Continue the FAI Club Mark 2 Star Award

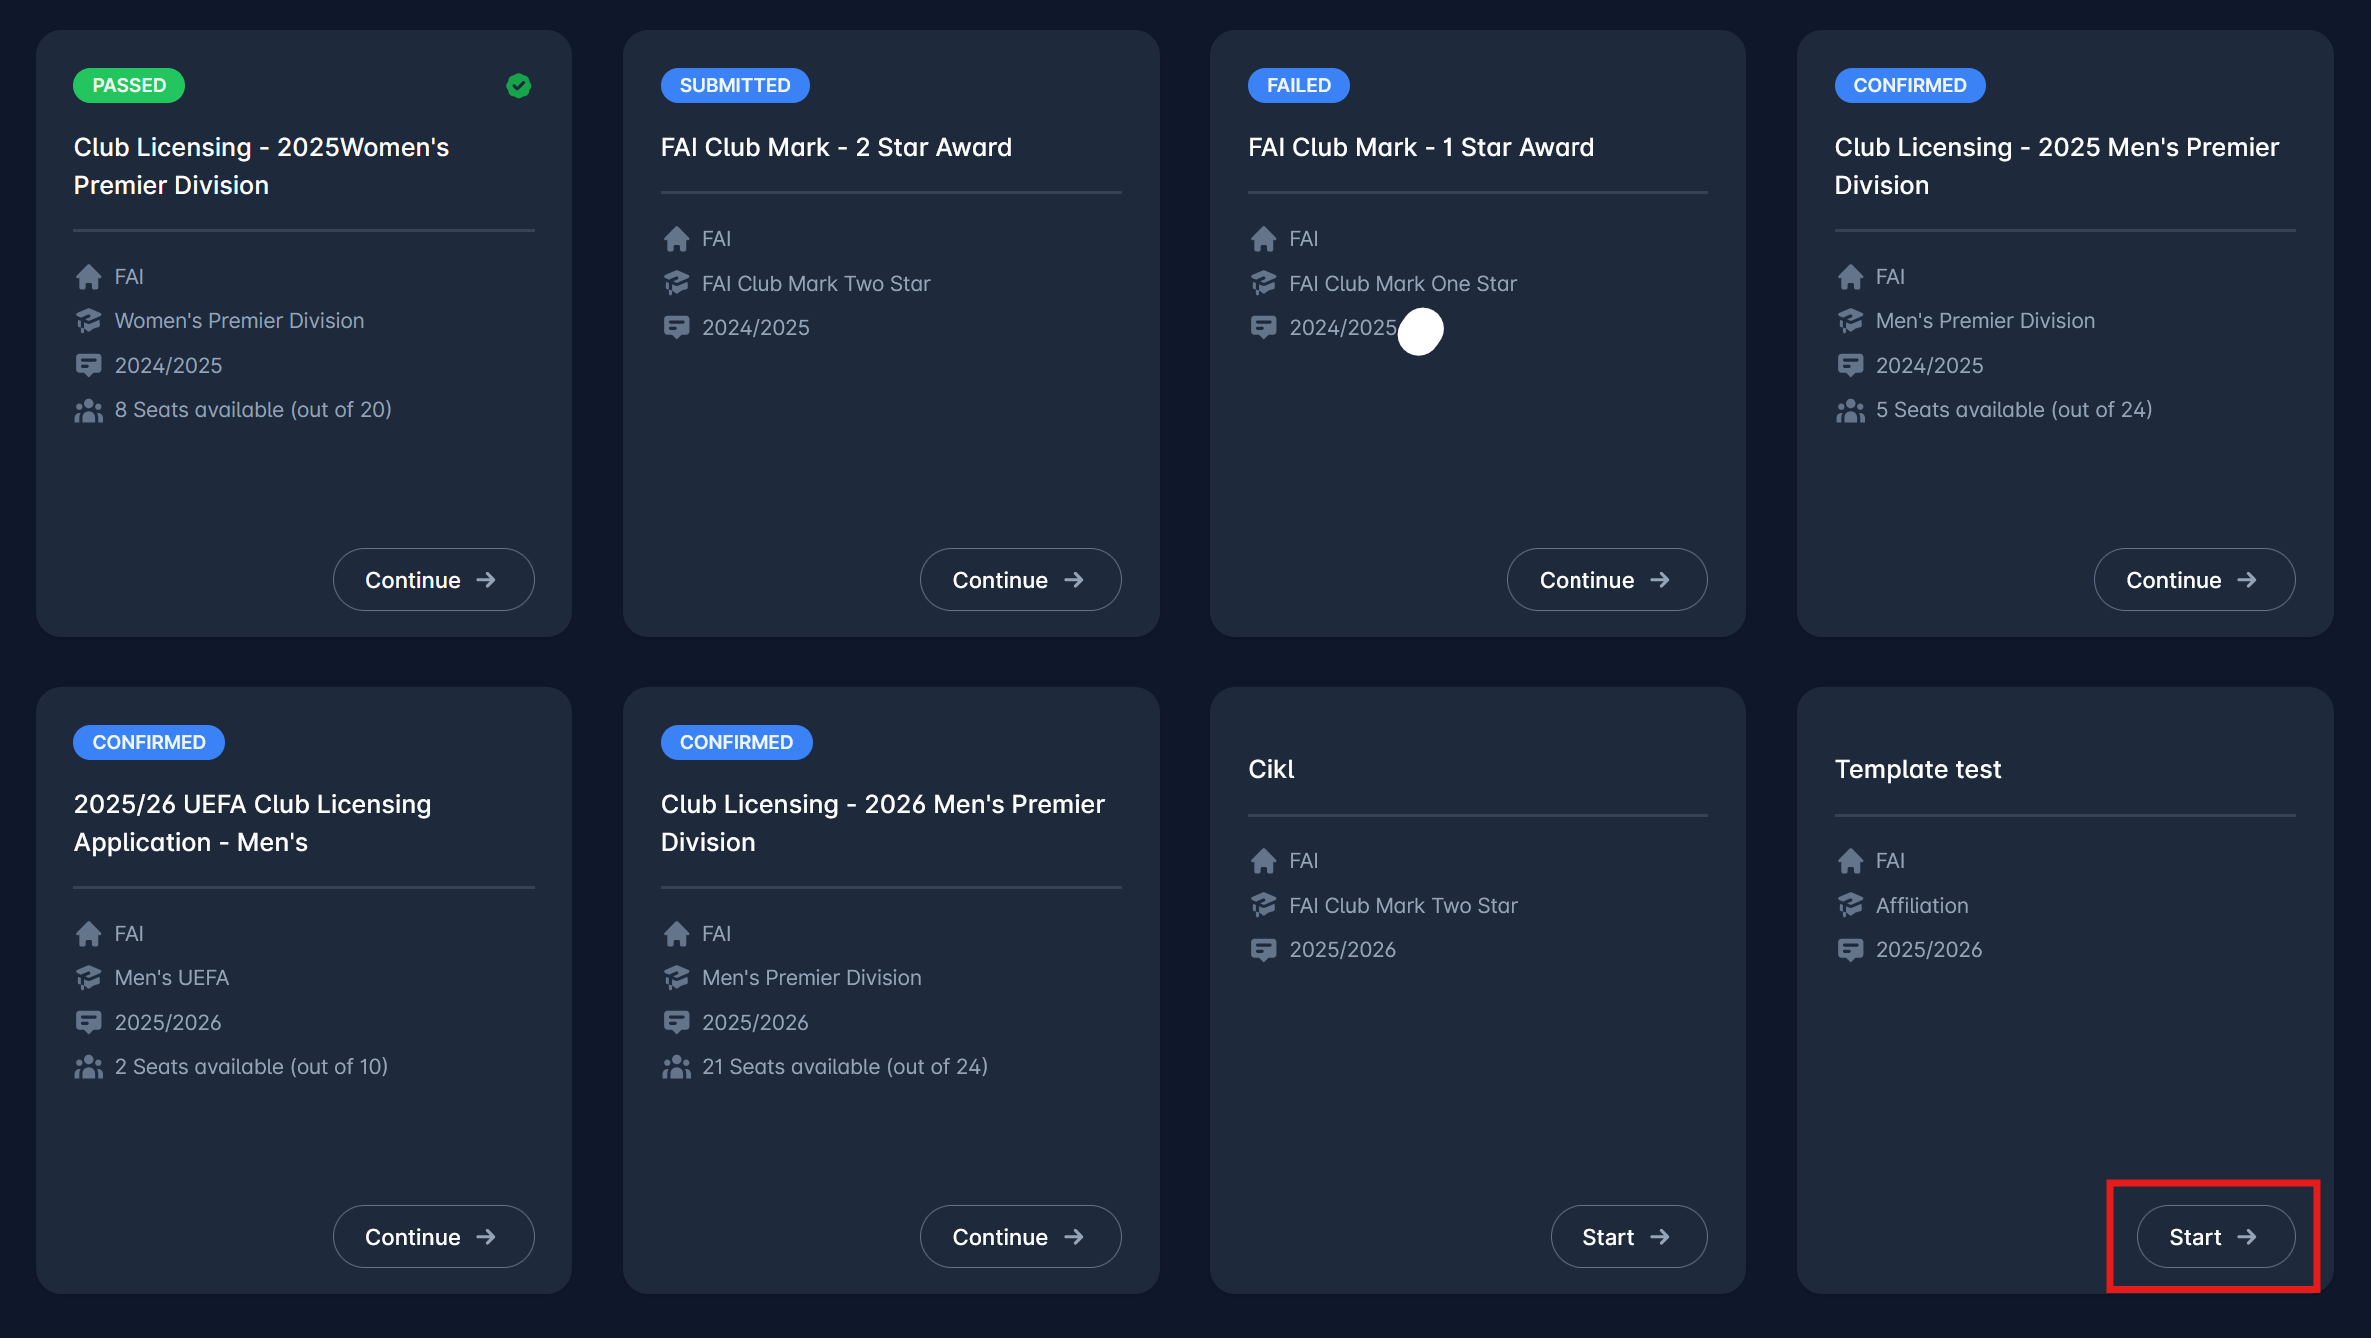coord(1020,580)
